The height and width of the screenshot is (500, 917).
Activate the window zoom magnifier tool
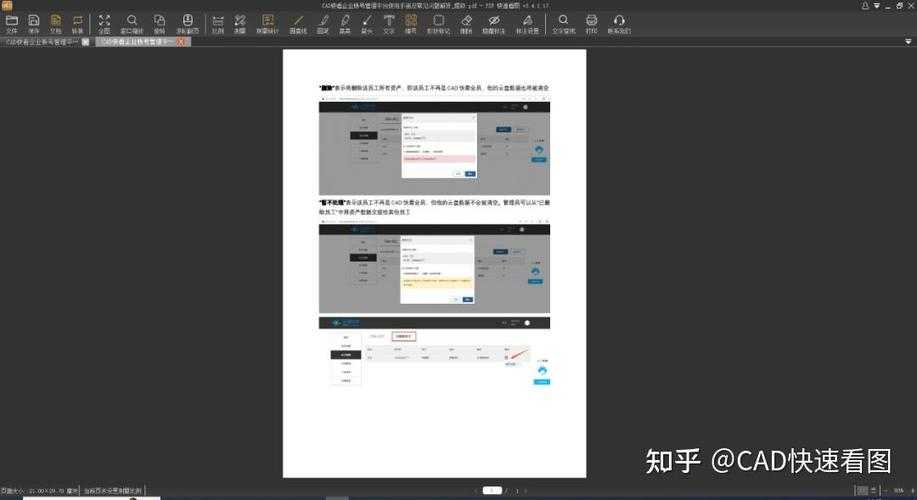coord(132,23)
